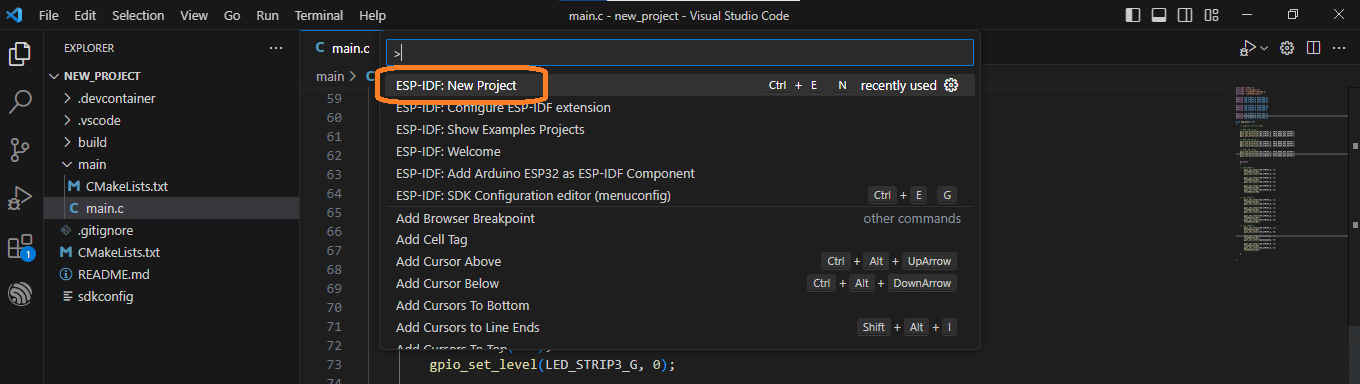This screenshot has width=1360, height=384.
Task: Click the command palette input field
Action: click(x=680, y=53)
